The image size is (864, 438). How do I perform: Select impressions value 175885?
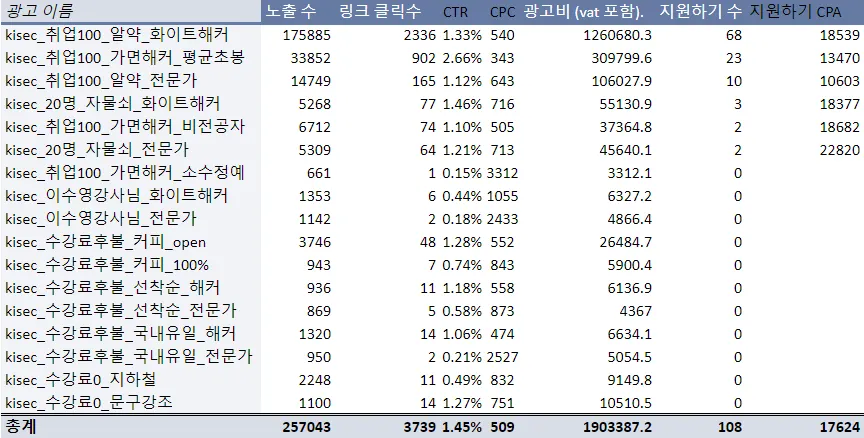[x=307, y=35]
